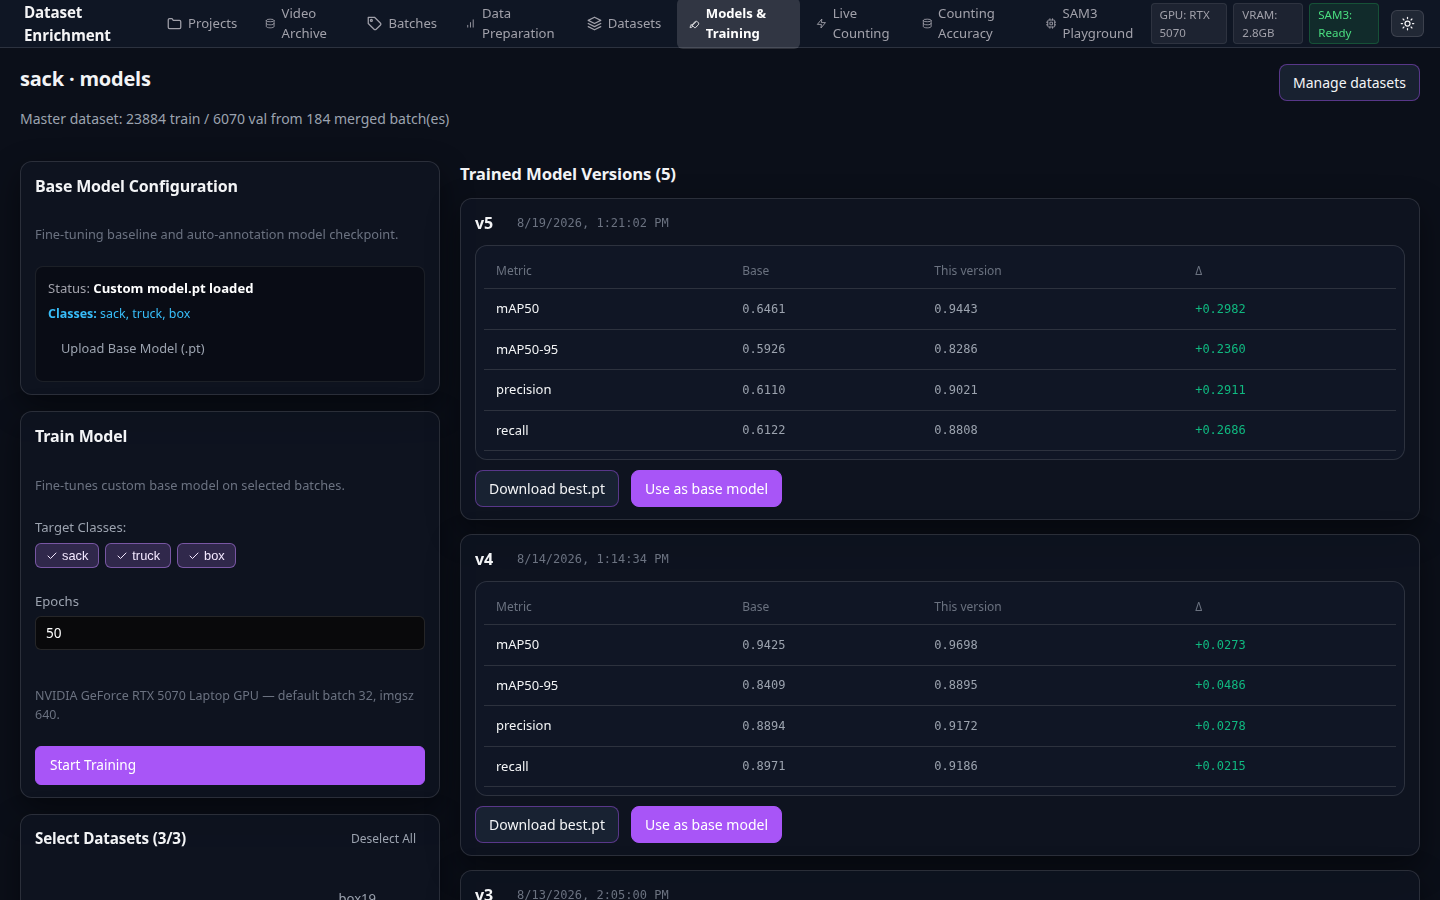This screenshot has height=900, width=1440.
Task: Use v5 as base model
Action: point(706,489)
